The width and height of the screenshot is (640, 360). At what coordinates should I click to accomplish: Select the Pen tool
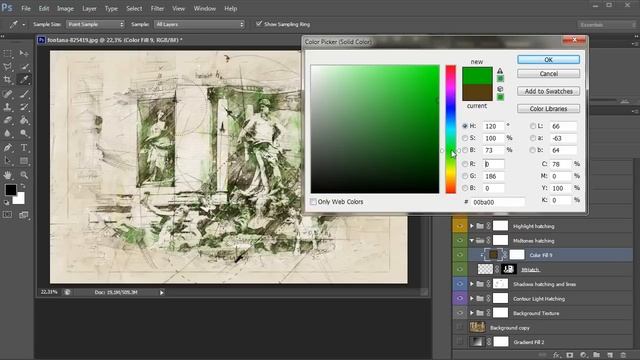(x=7, y=147)
